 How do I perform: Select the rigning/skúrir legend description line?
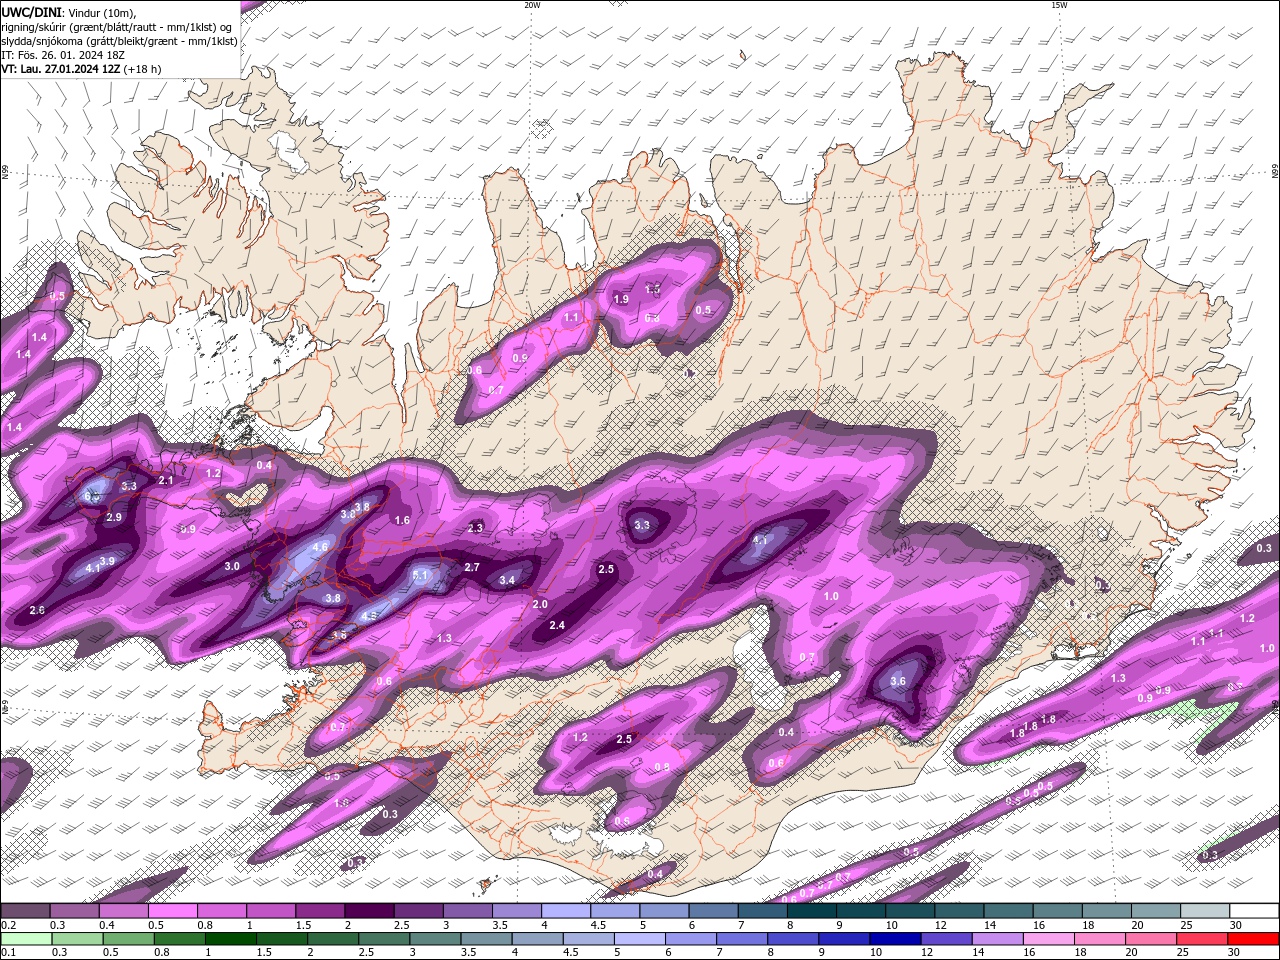pos(116,26)
